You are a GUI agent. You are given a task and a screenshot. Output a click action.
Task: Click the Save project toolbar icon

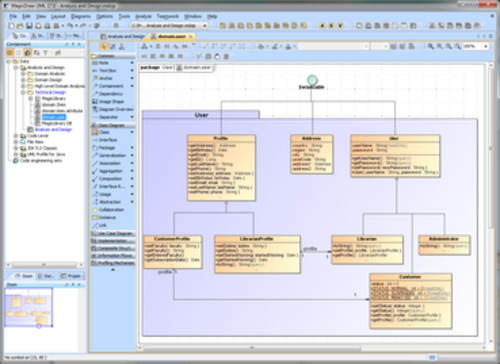[x=29, y=26]
